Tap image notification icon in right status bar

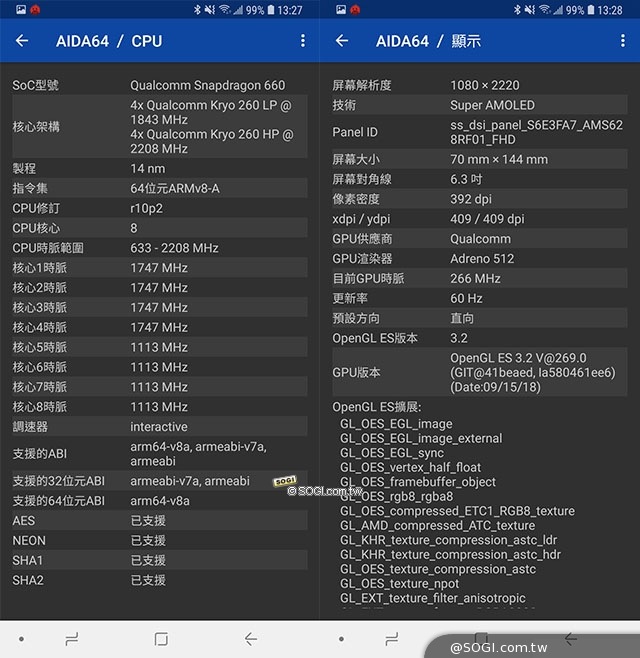pyautogui.click(x=341, y=9)
